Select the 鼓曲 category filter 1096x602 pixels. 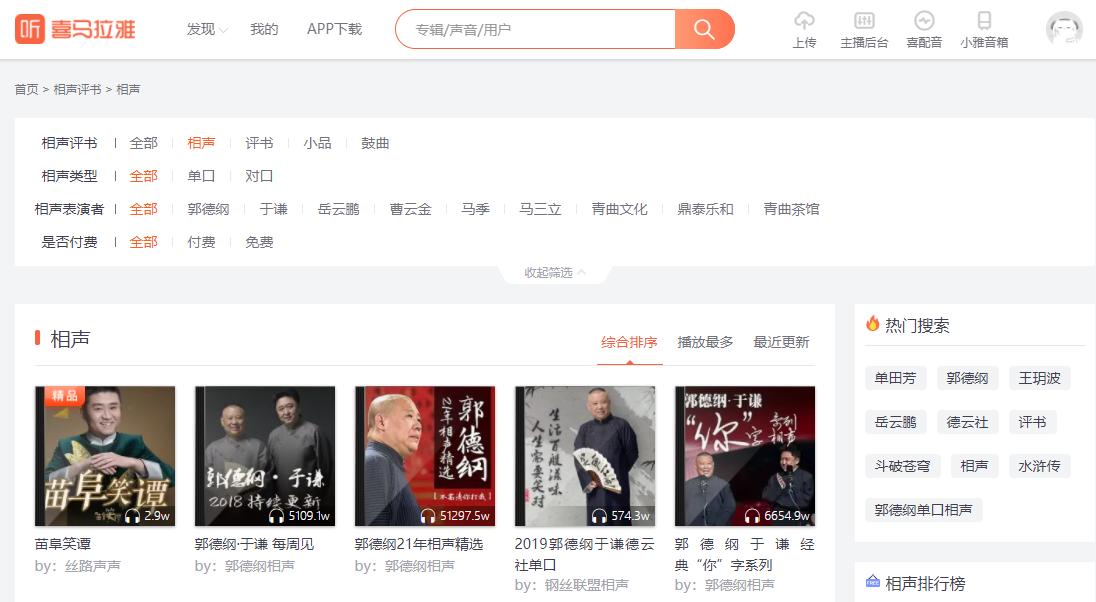[375, 143]
